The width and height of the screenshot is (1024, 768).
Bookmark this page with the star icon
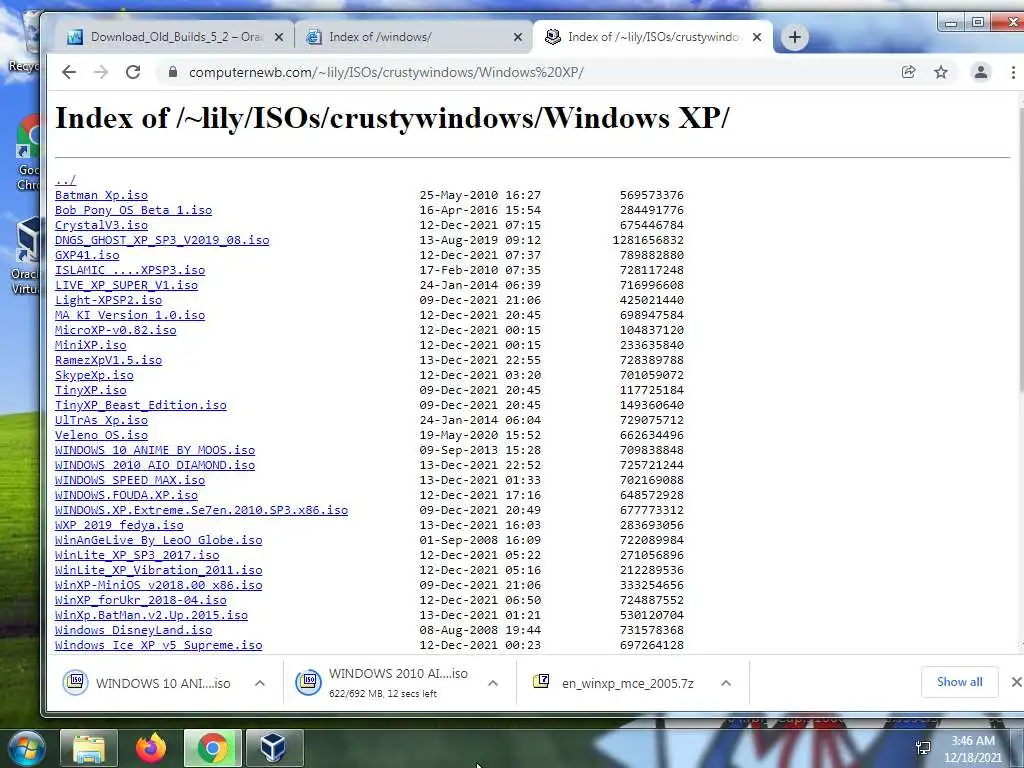coord(940,72)
